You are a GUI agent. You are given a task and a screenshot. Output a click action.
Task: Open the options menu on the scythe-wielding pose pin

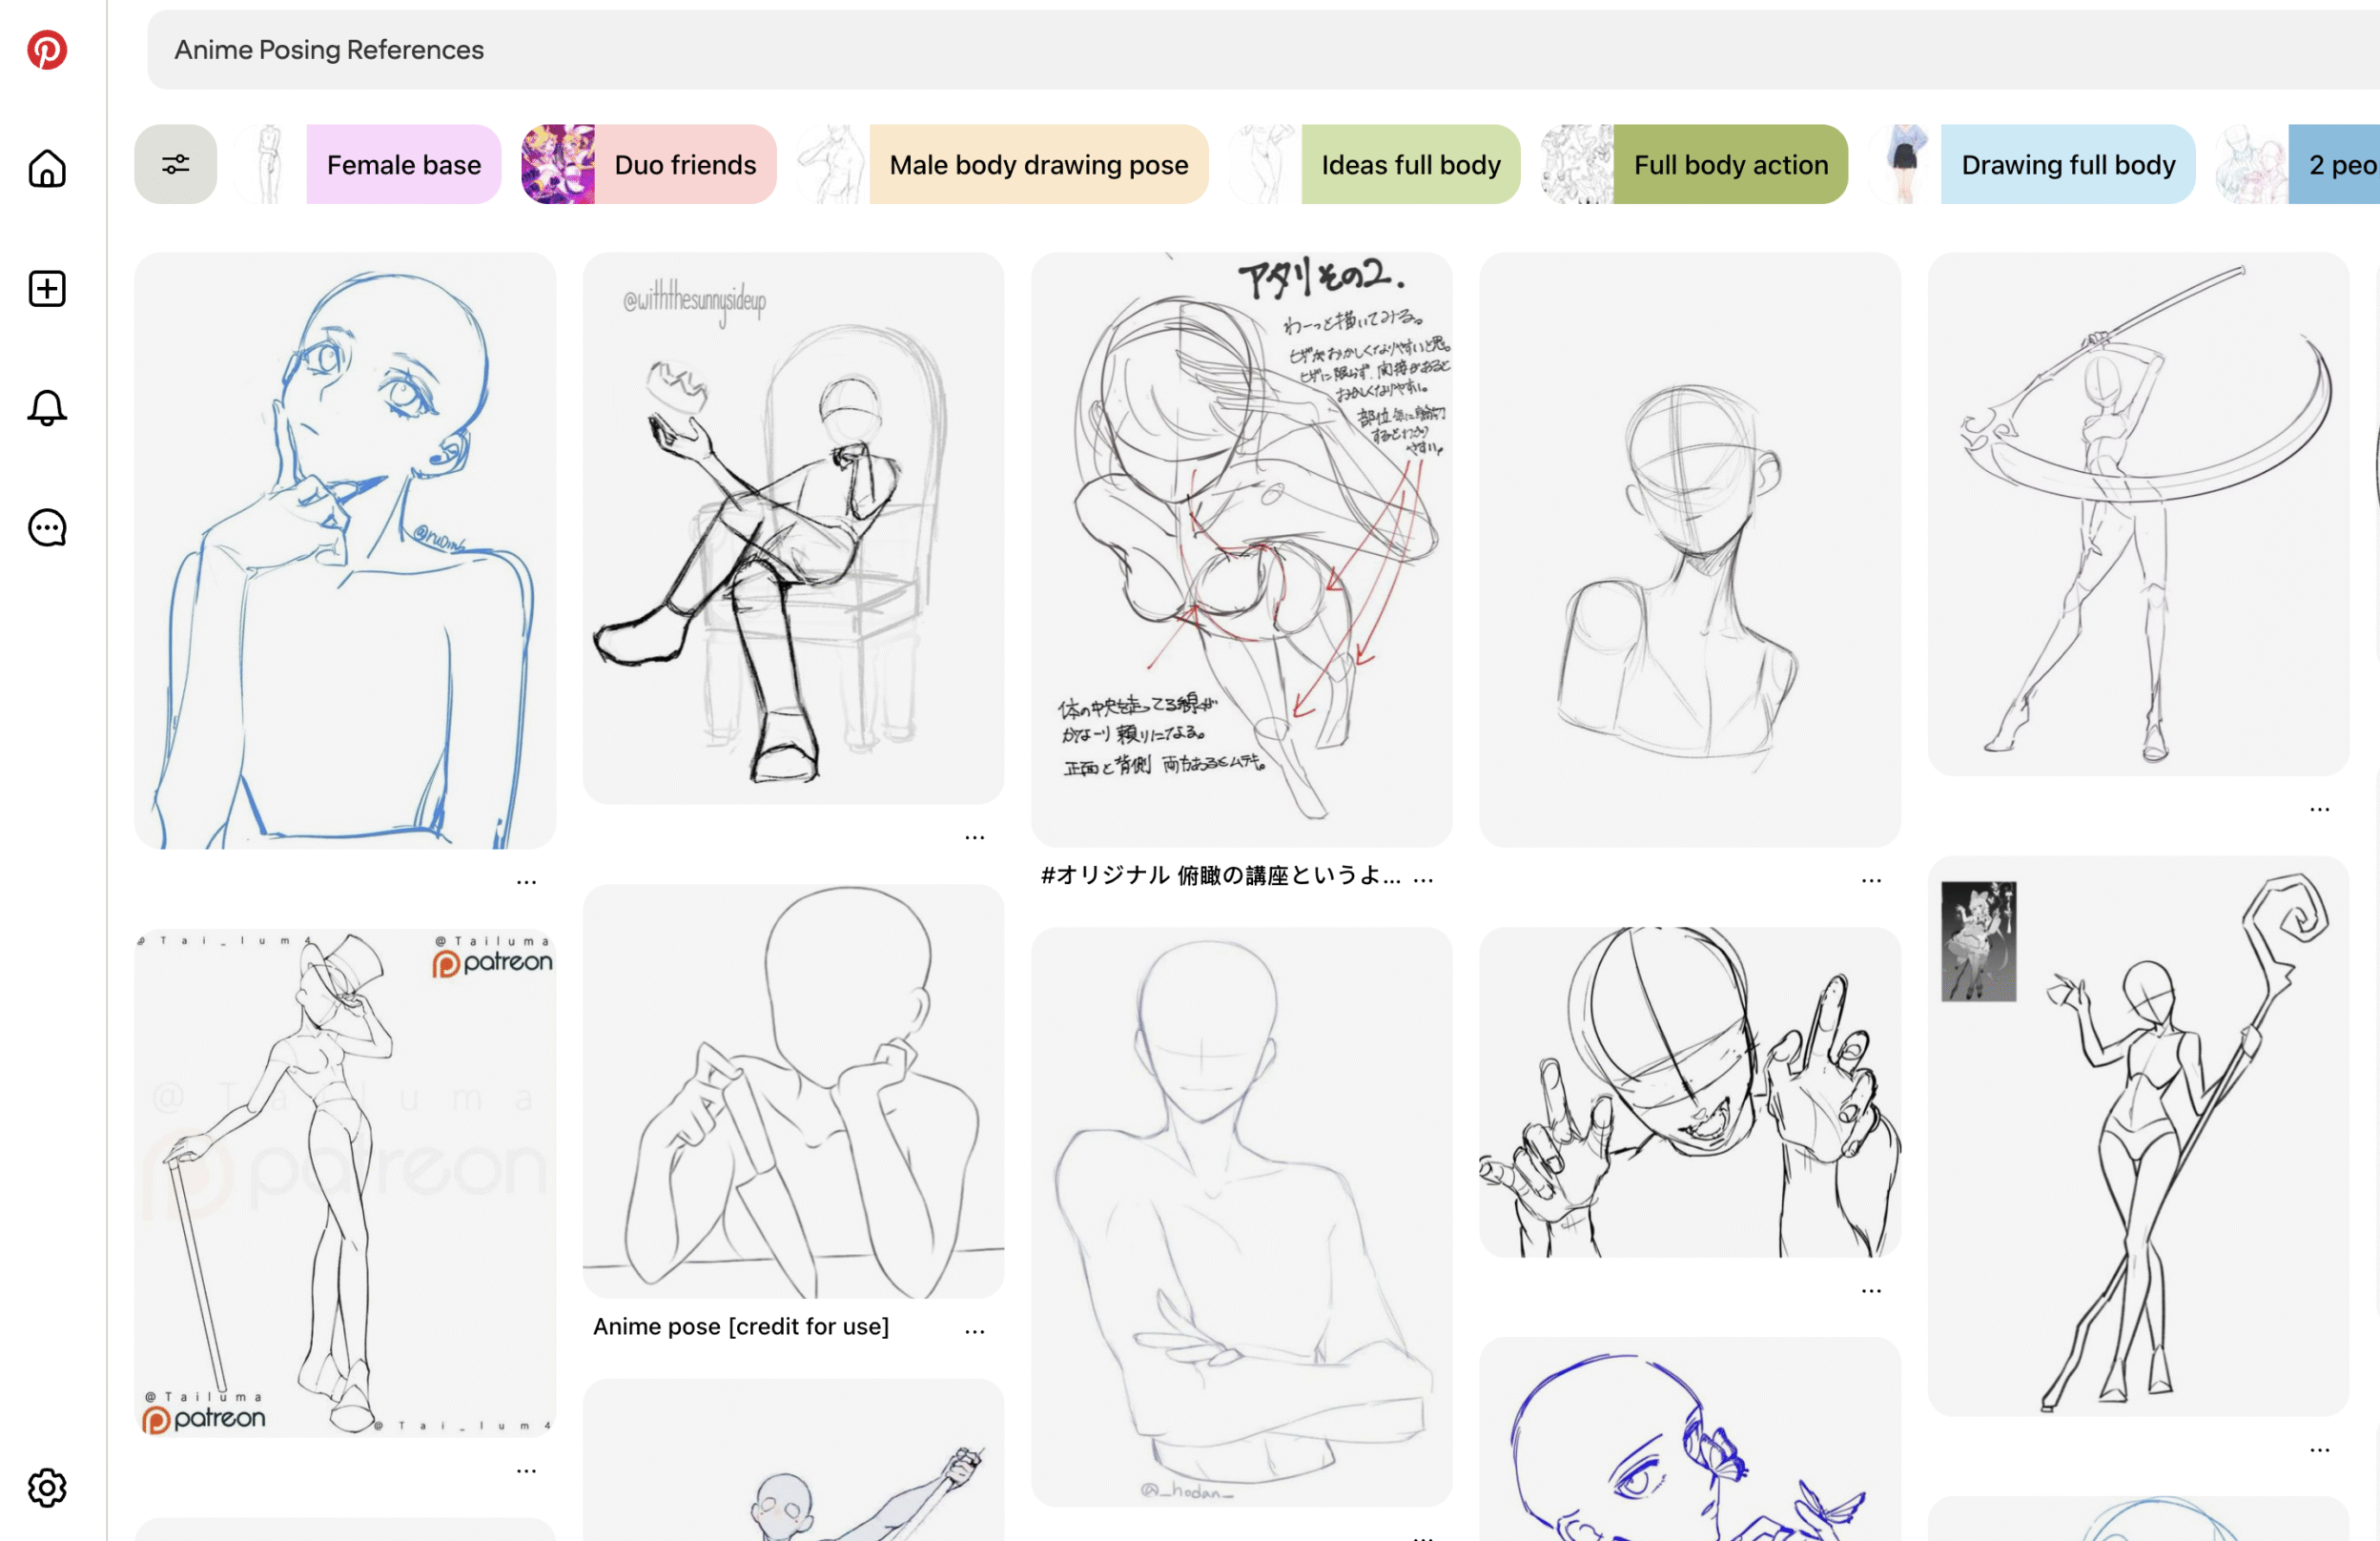tap(2321, 809)
